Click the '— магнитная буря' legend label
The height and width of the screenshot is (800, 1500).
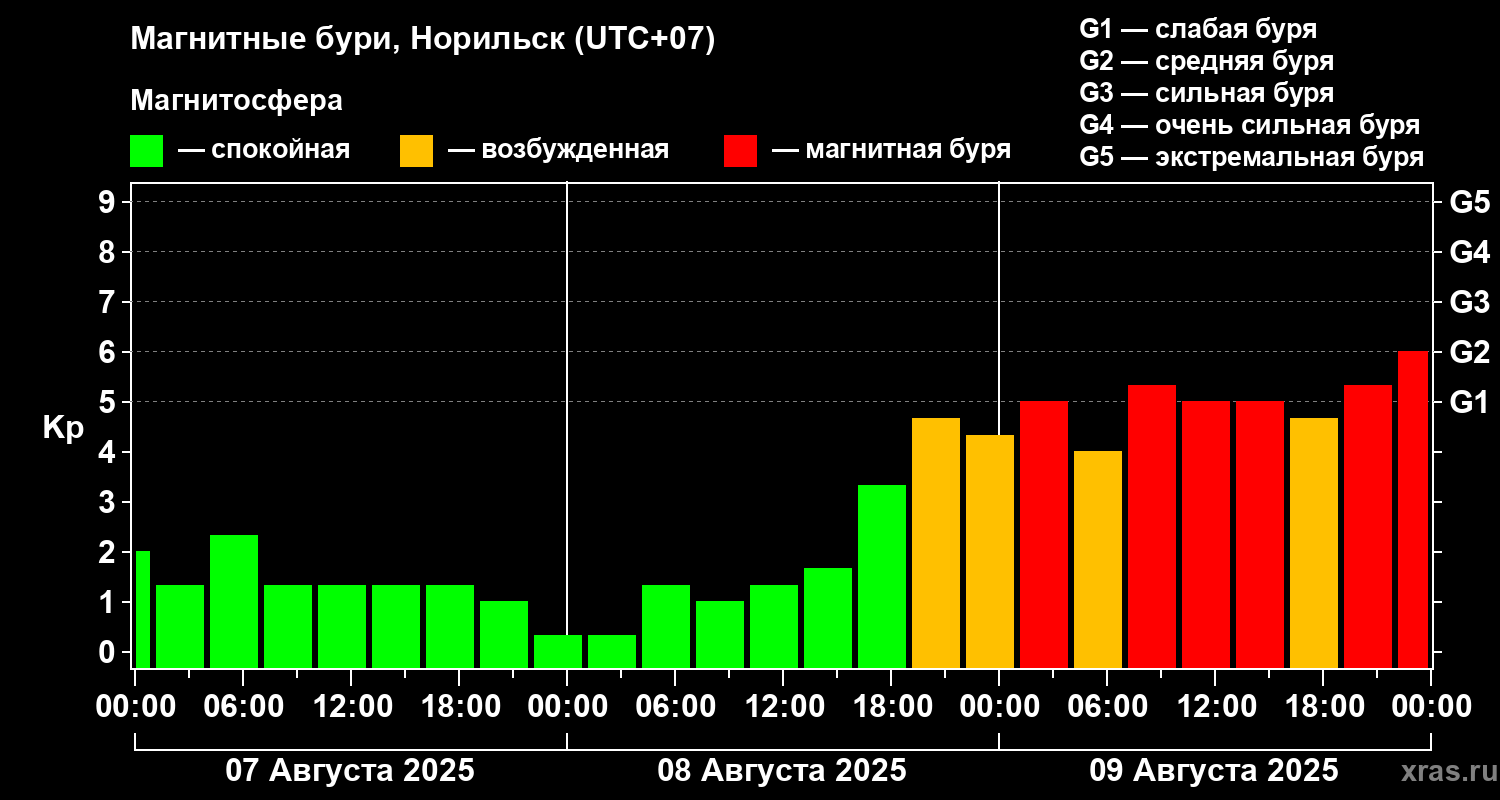[892, 150]
